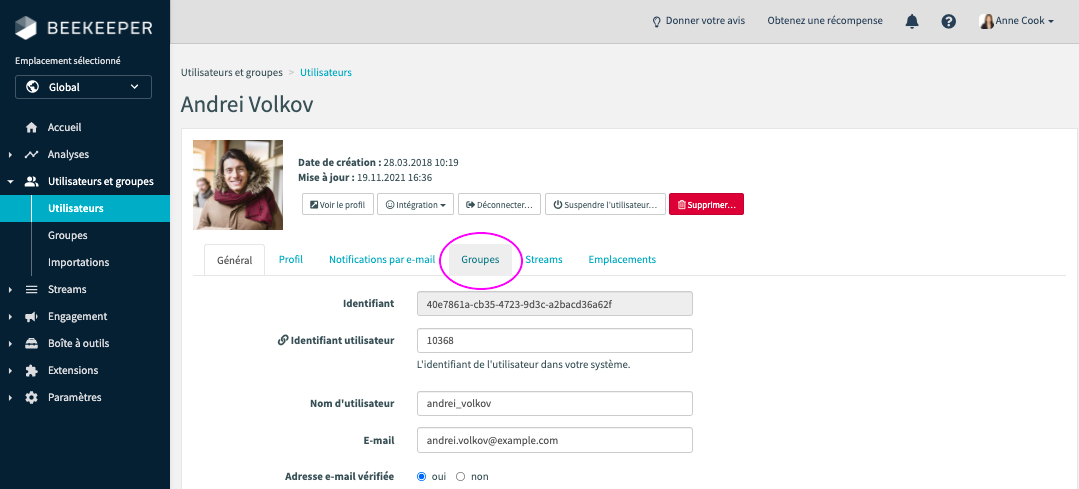
Task: Click the red Supprimer button
Action: (706, 204)
